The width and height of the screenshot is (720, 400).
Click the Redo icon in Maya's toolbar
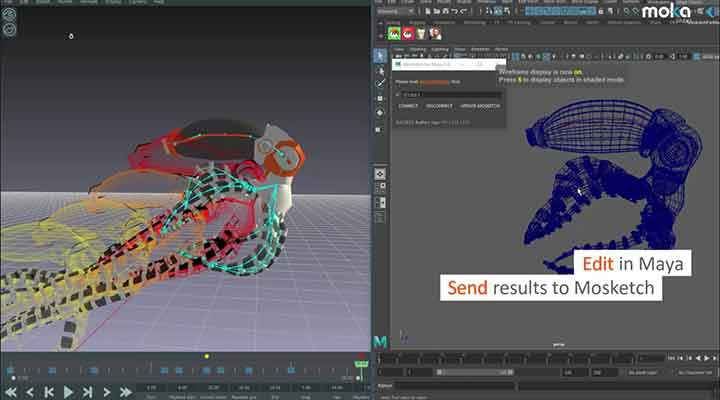(463, 11)
